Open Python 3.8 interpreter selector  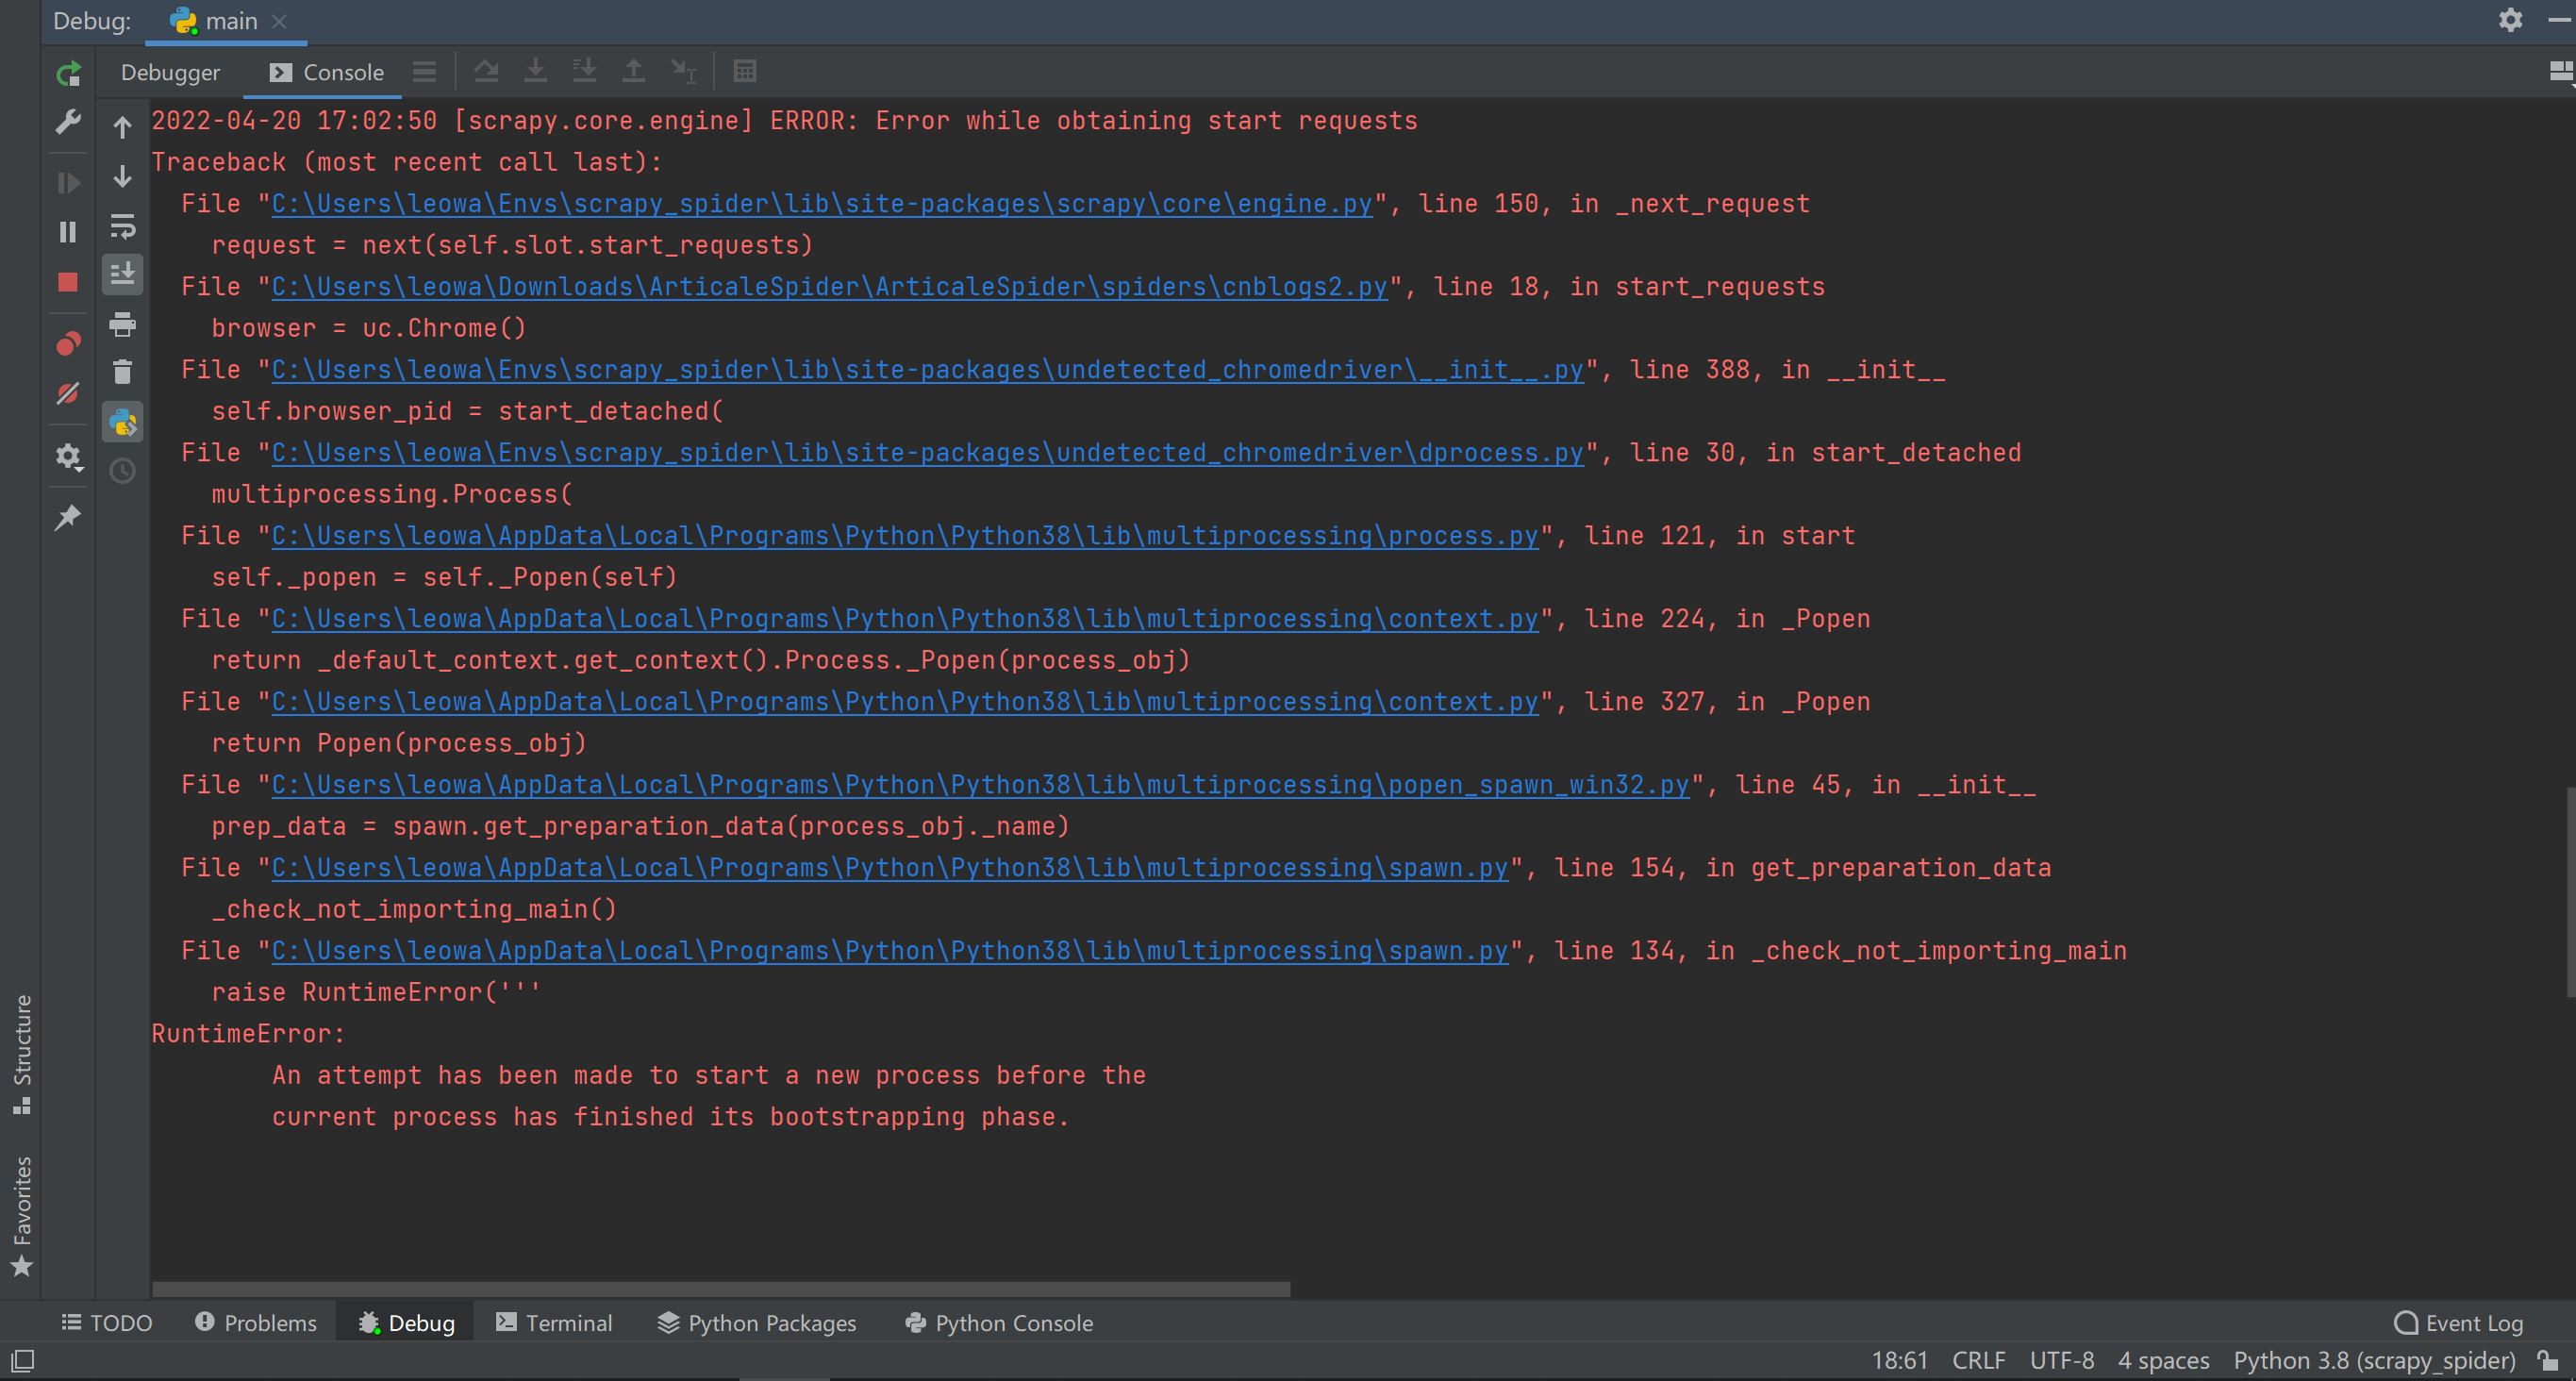point(2374,1360)
